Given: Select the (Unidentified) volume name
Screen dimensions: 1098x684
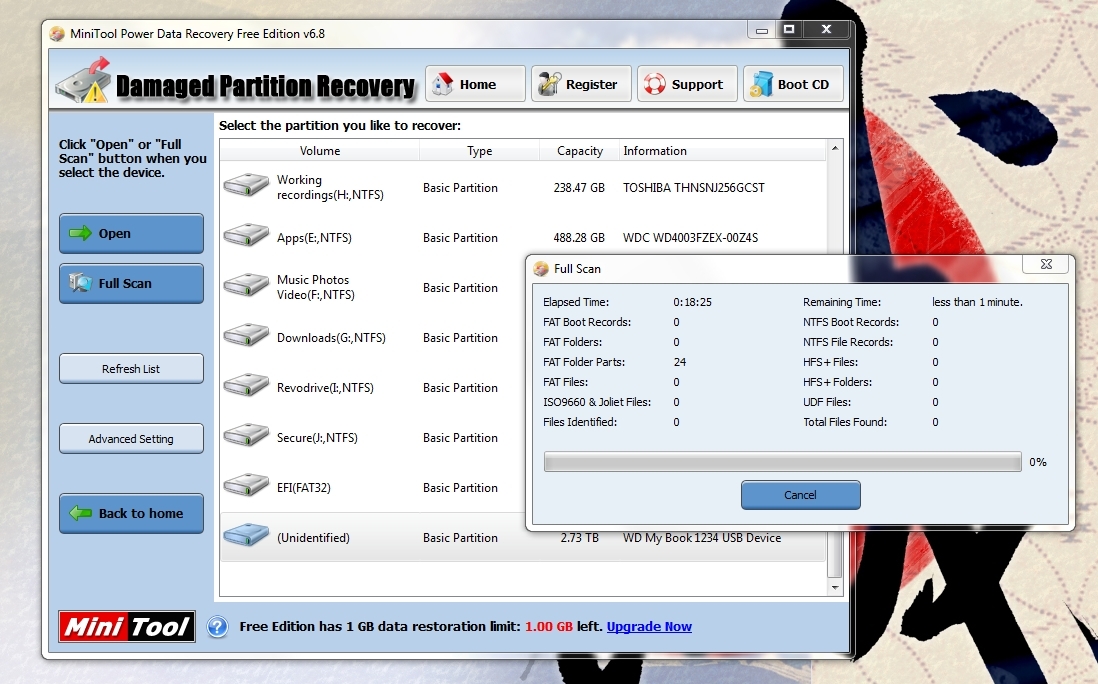Looking at the screenshot, I should (313, 538).
